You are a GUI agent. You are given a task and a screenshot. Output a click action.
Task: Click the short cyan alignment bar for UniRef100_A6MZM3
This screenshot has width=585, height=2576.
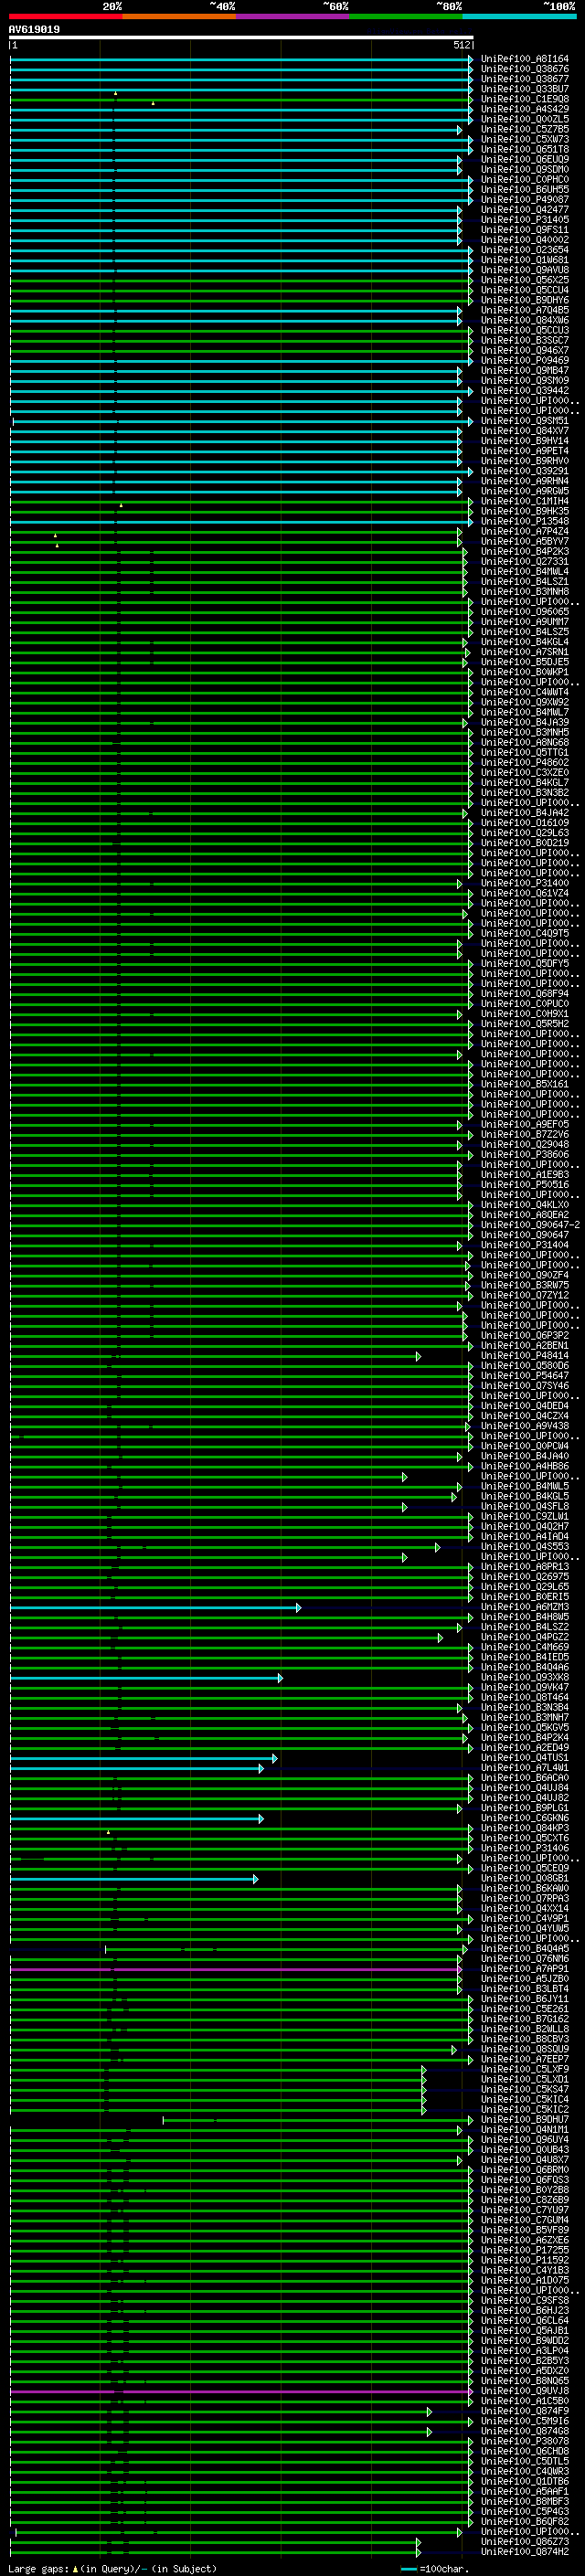click(155, 1607)
